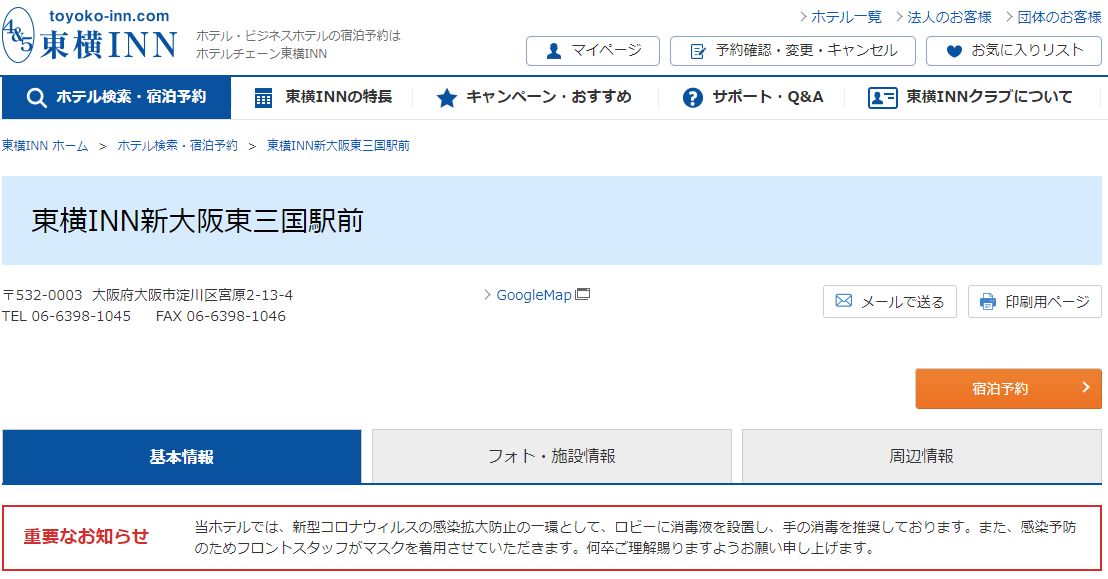Open the 東横INNの特長 menu item

[x=323, y=98]
